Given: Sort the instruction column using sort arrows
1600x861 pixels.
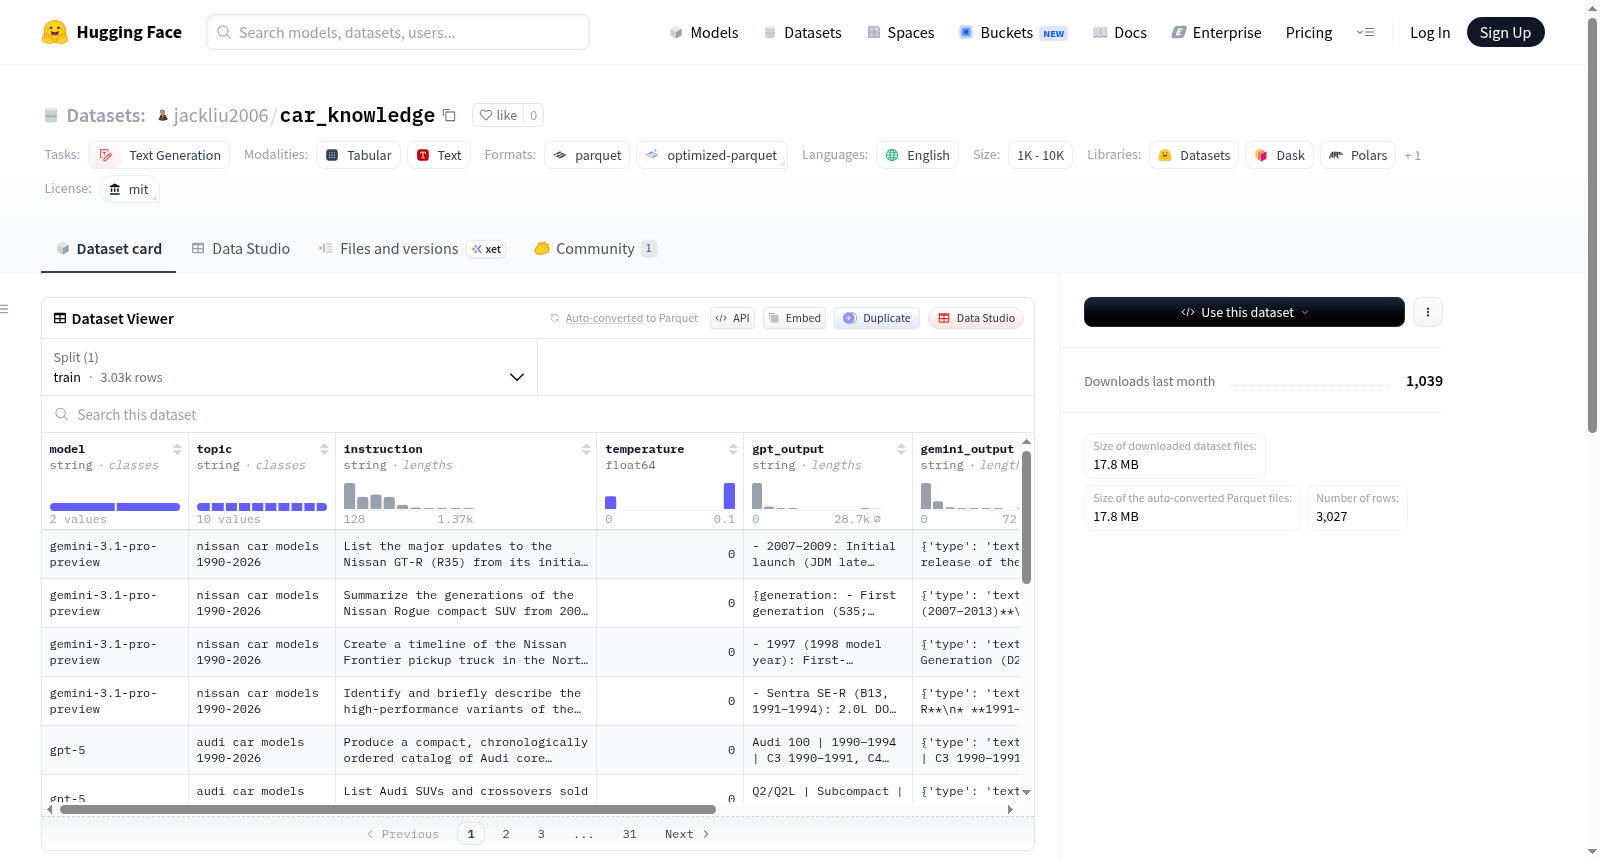Looking at the screenshot, I should [x=586, y=449].
